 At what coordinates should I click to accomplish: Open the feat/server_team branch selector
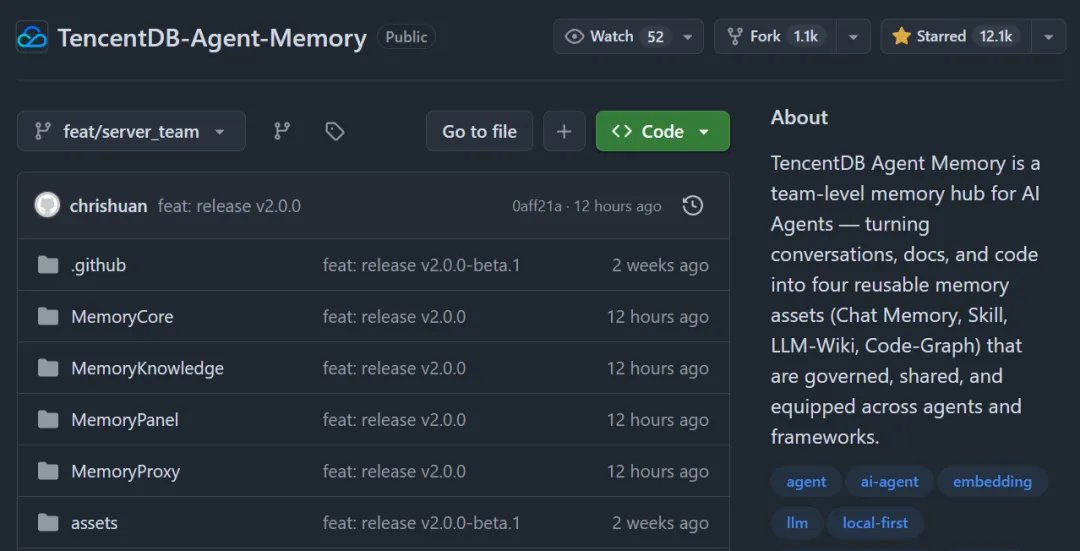(x=132, y=131)
